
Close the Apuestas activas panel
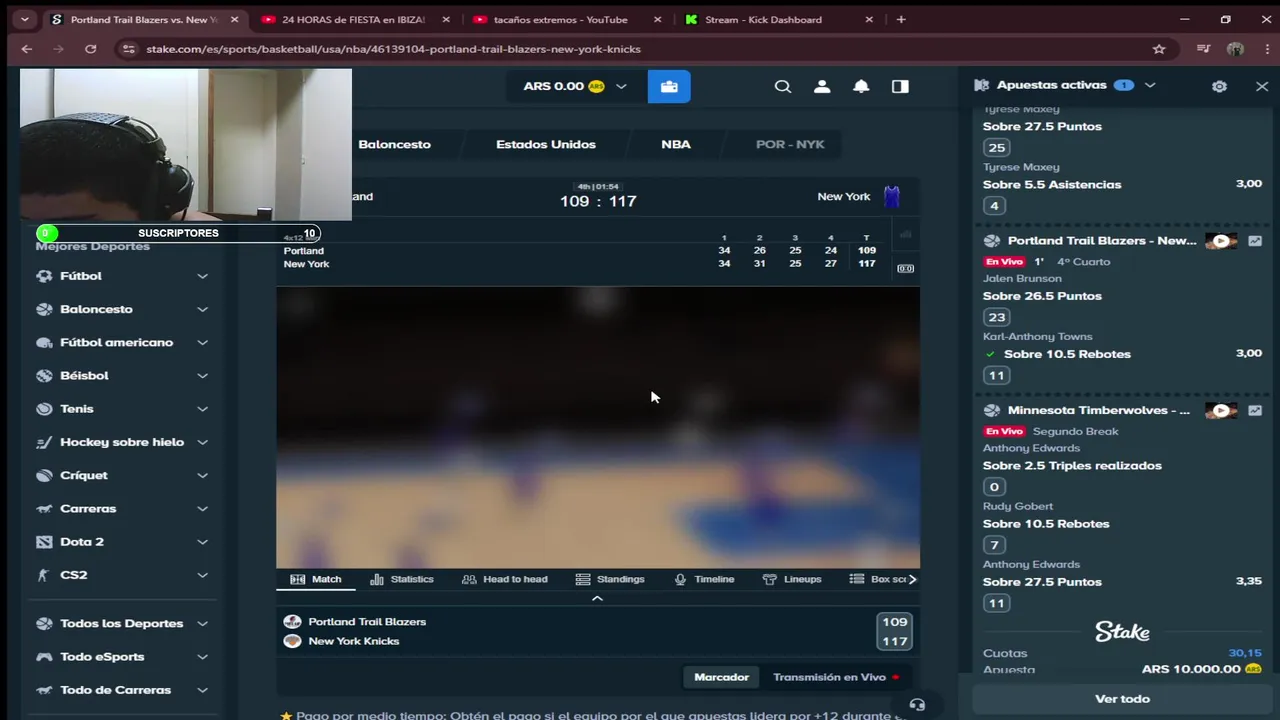(1262, 86)
